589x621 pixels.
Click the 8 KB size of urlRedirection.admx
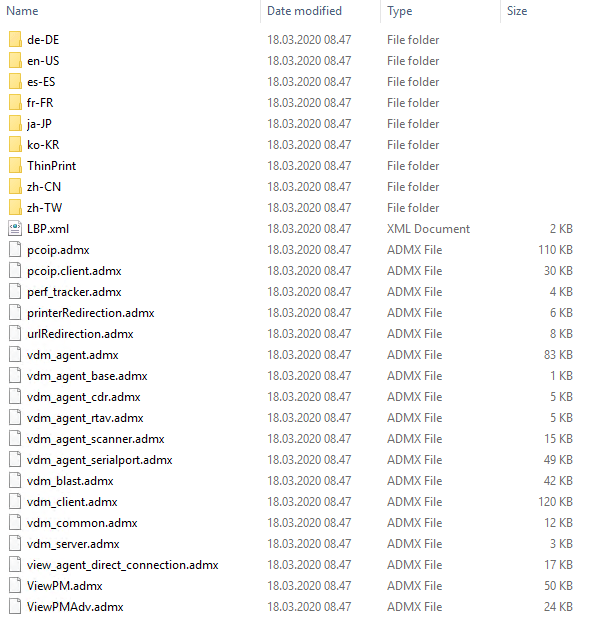561,333
